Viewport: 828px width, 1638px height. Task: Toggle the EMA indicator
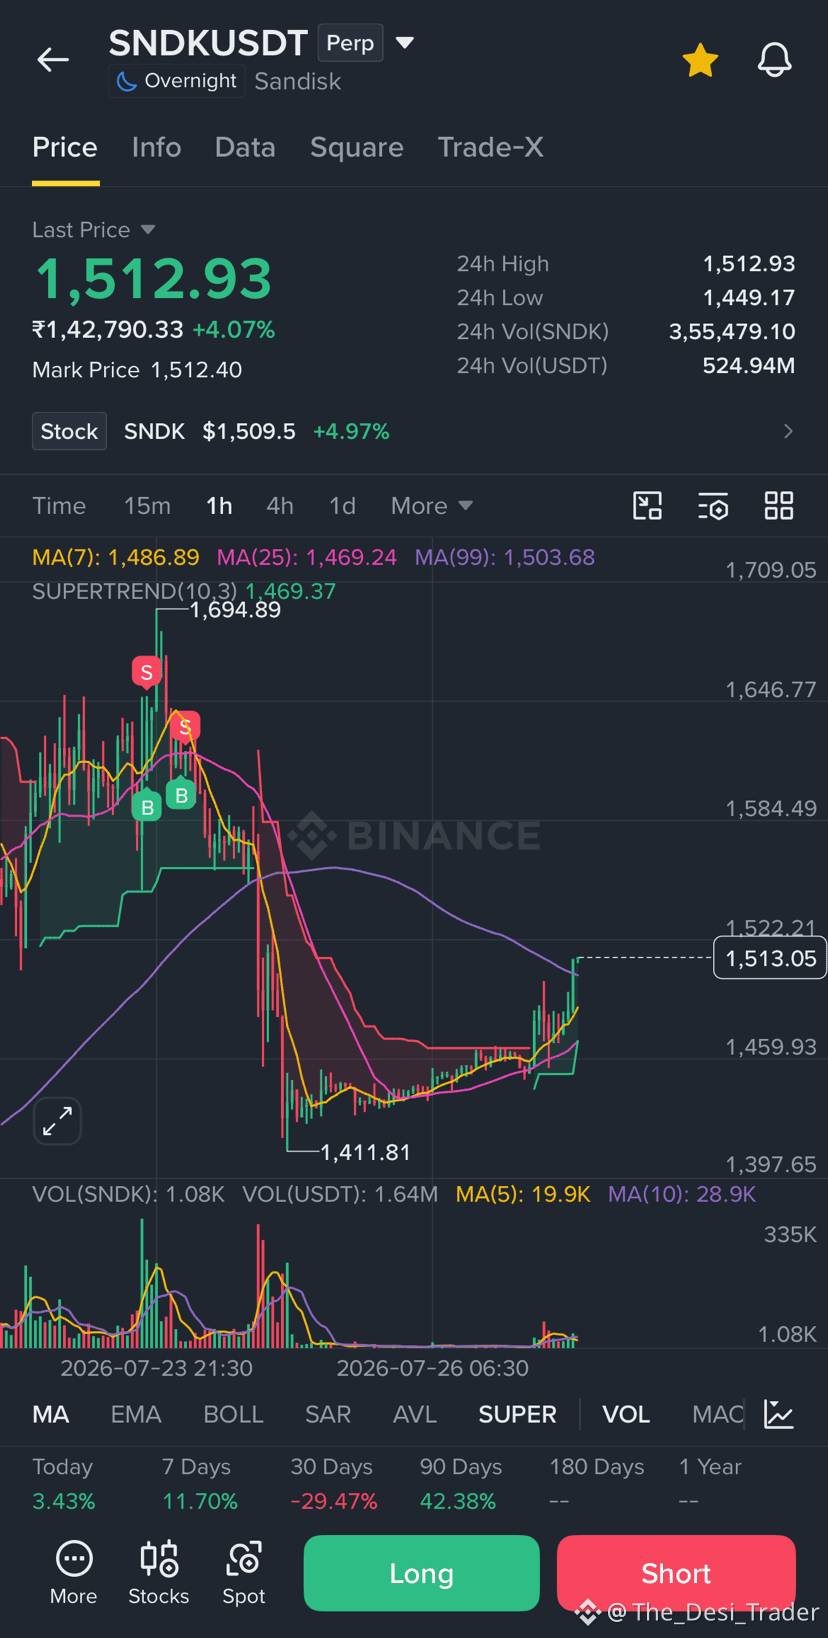(x=136, y=1414)
